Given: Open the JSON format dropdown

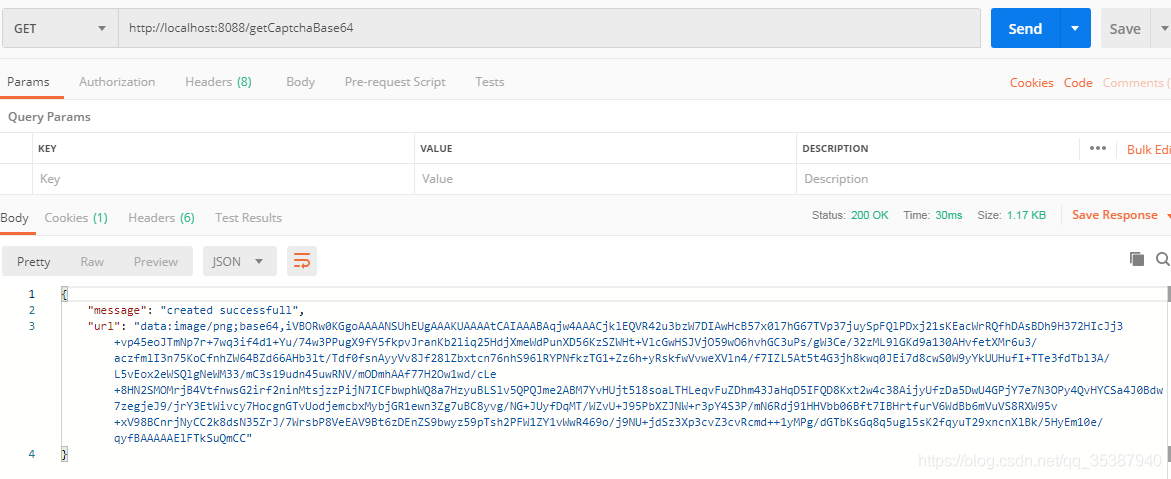Looking at the screenshot, I should [239, 261].
